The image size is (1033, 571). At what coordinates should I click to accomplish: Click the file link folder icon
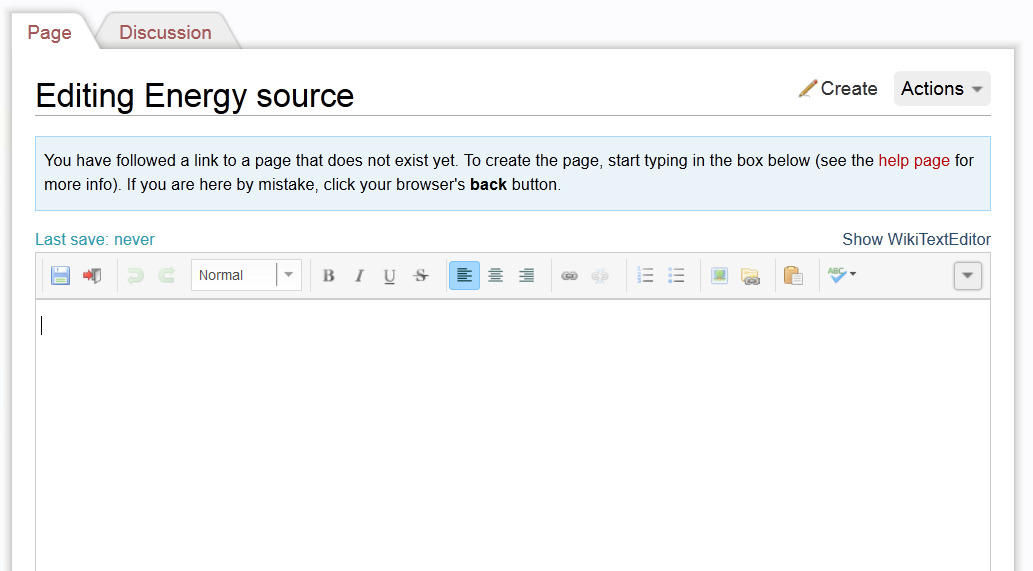pos(750,276)
